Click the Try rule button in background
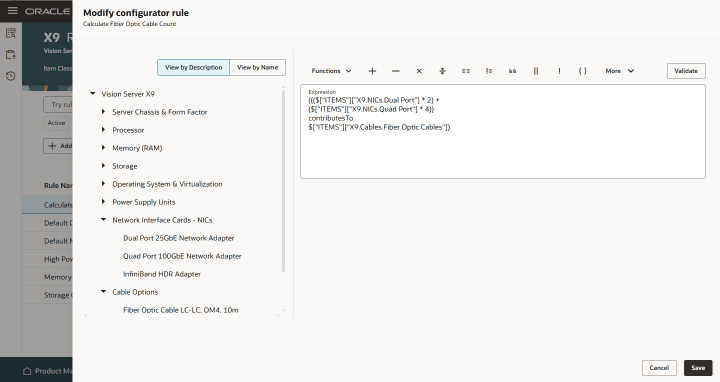Screen dimensions: 720x382 pos(58,105)
